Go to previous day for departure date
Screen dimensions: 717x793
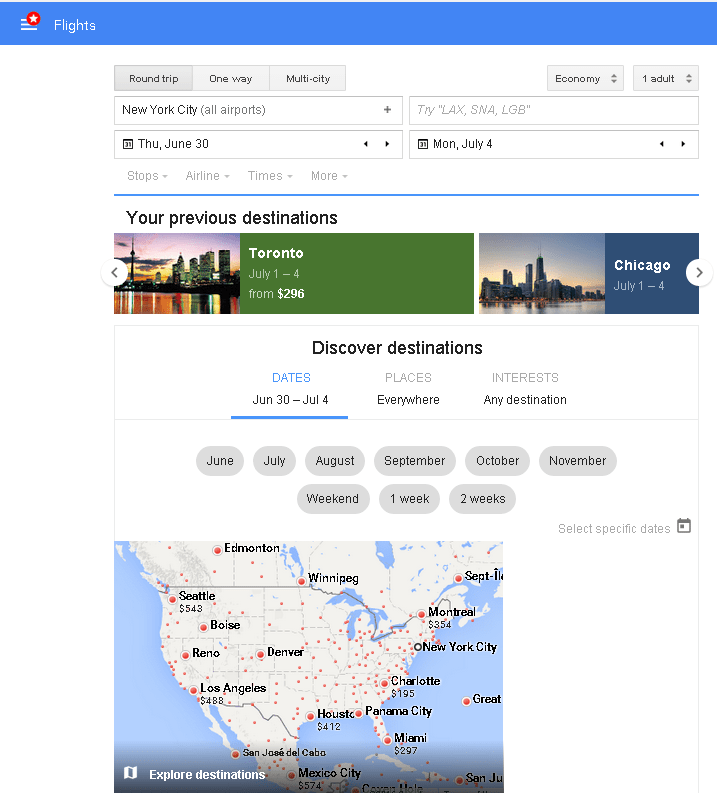tap(366, 144)
